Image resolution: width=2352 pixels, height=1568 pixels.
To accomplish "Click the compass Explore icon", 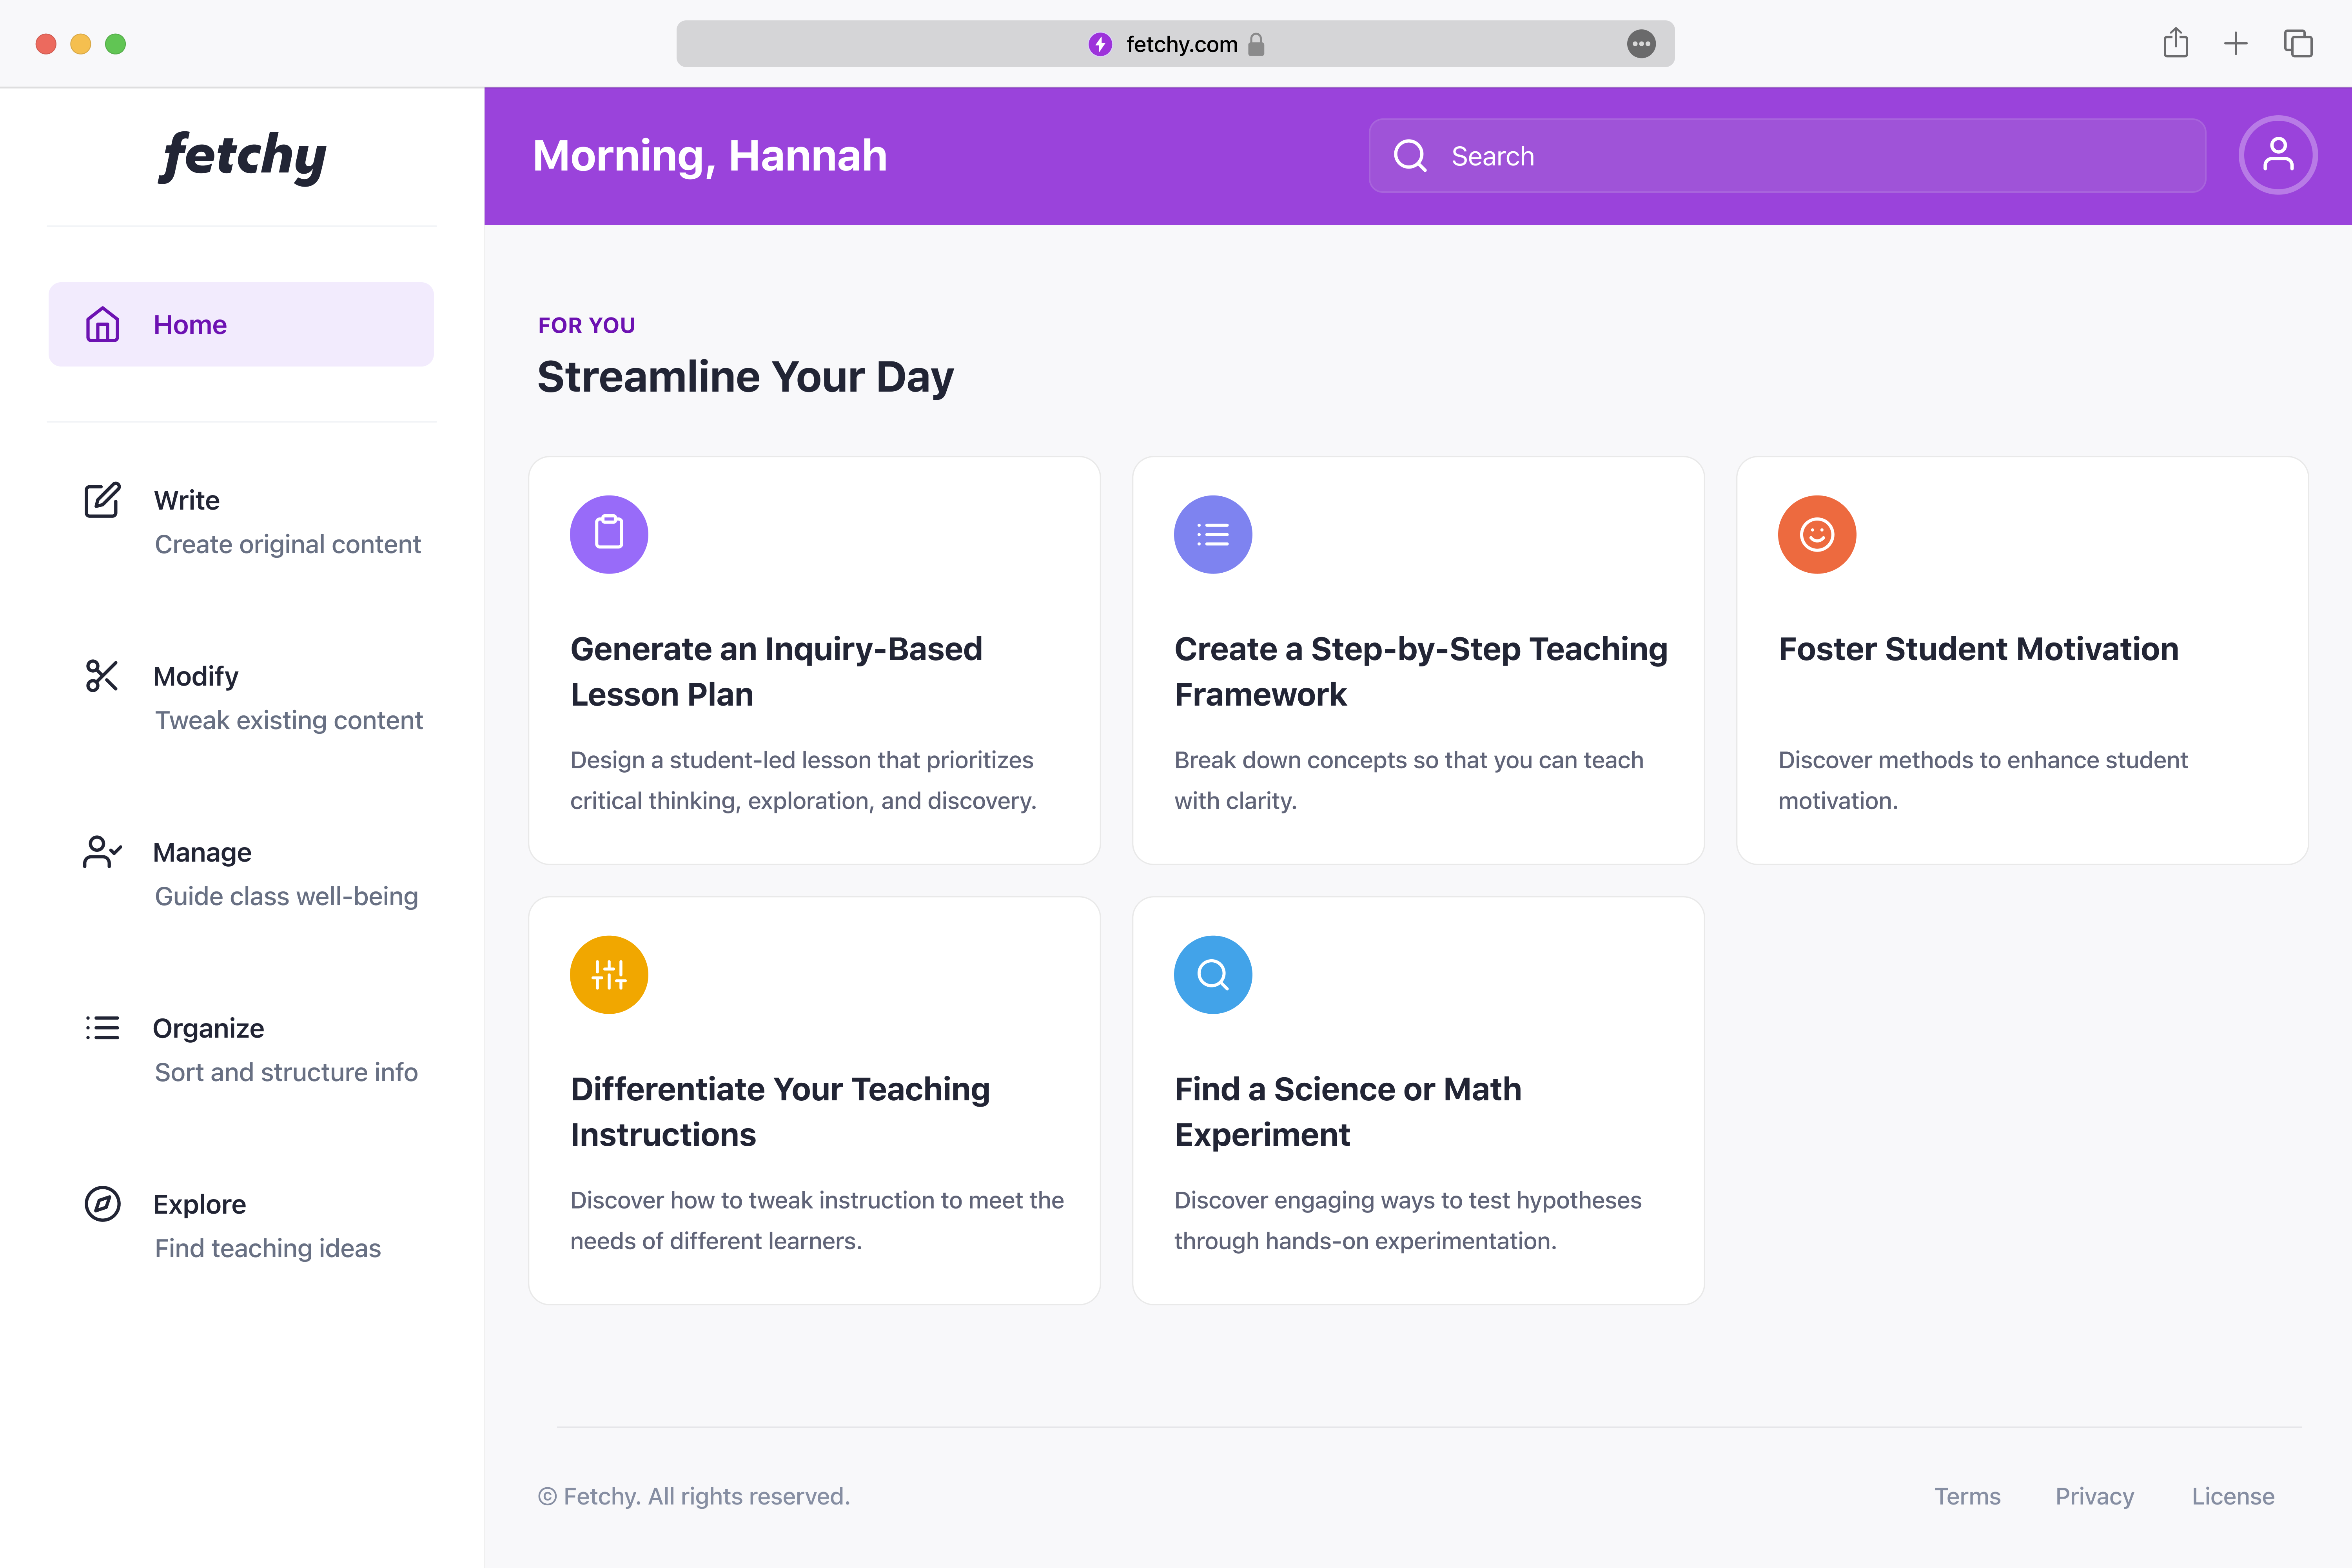I will tap(102, 1204).
